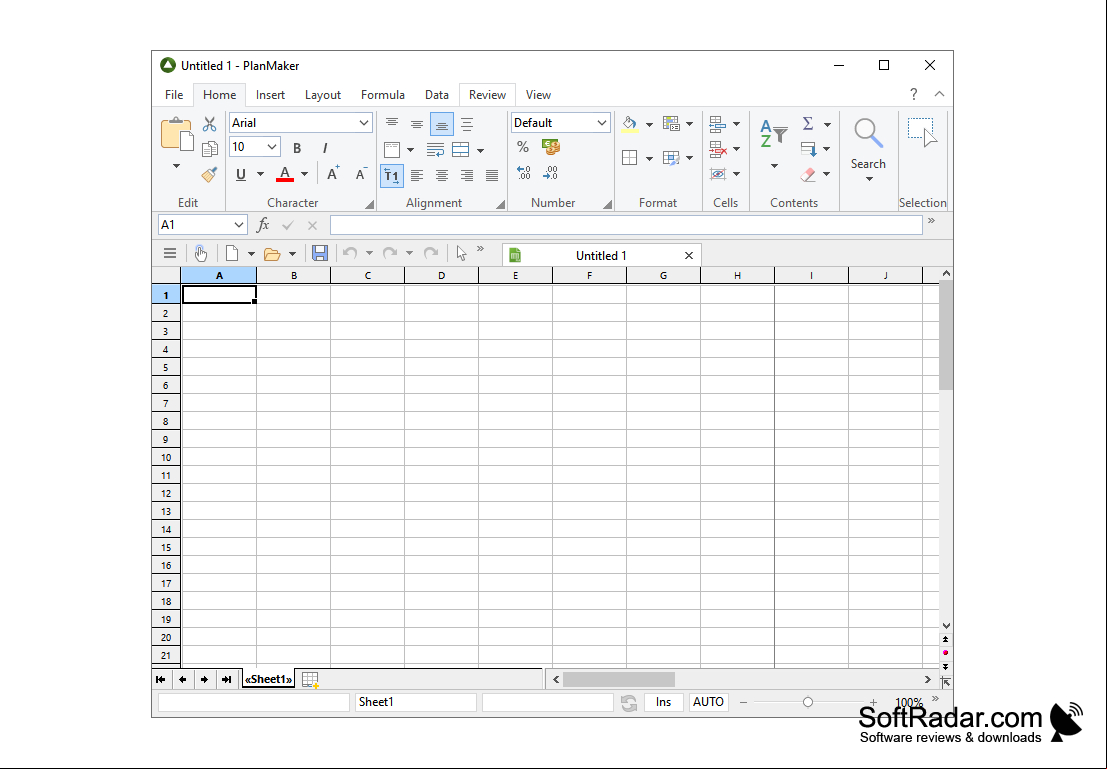Image resolution: width=1107 pixels, height=769 pixels.
Task: Click the eraser delete contents icon
Action: [x=808, y=174]
